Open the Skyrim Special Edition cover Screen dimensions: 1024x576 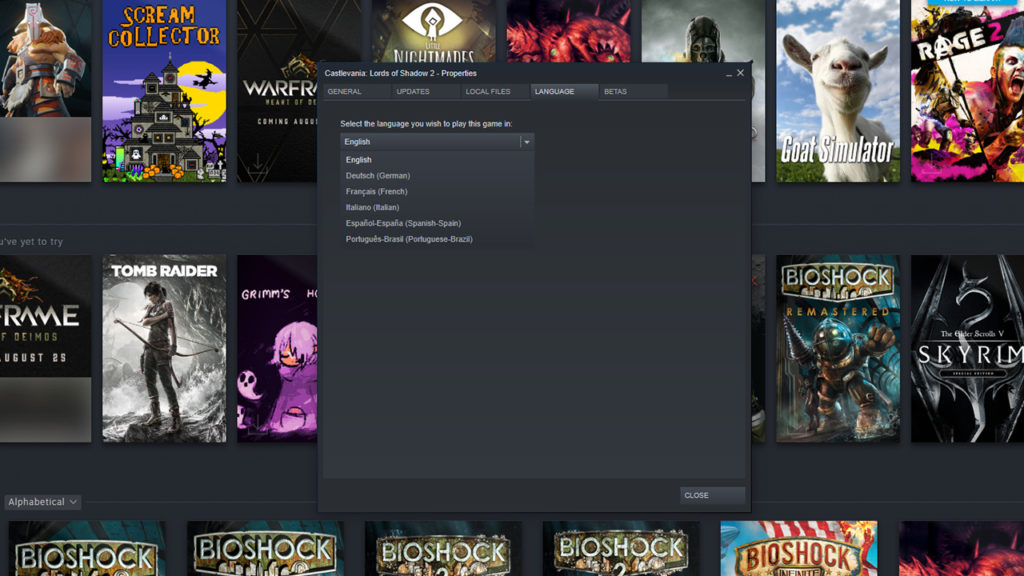click(967, 348)
